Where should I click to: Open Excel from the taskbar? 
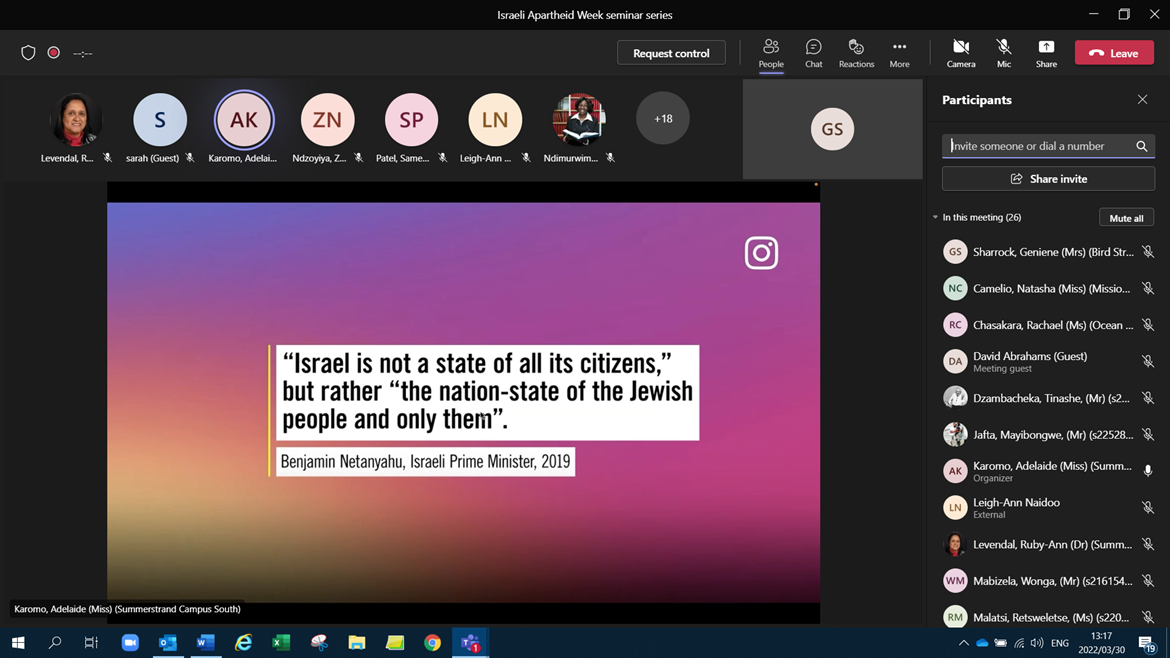tap(281, 642)
